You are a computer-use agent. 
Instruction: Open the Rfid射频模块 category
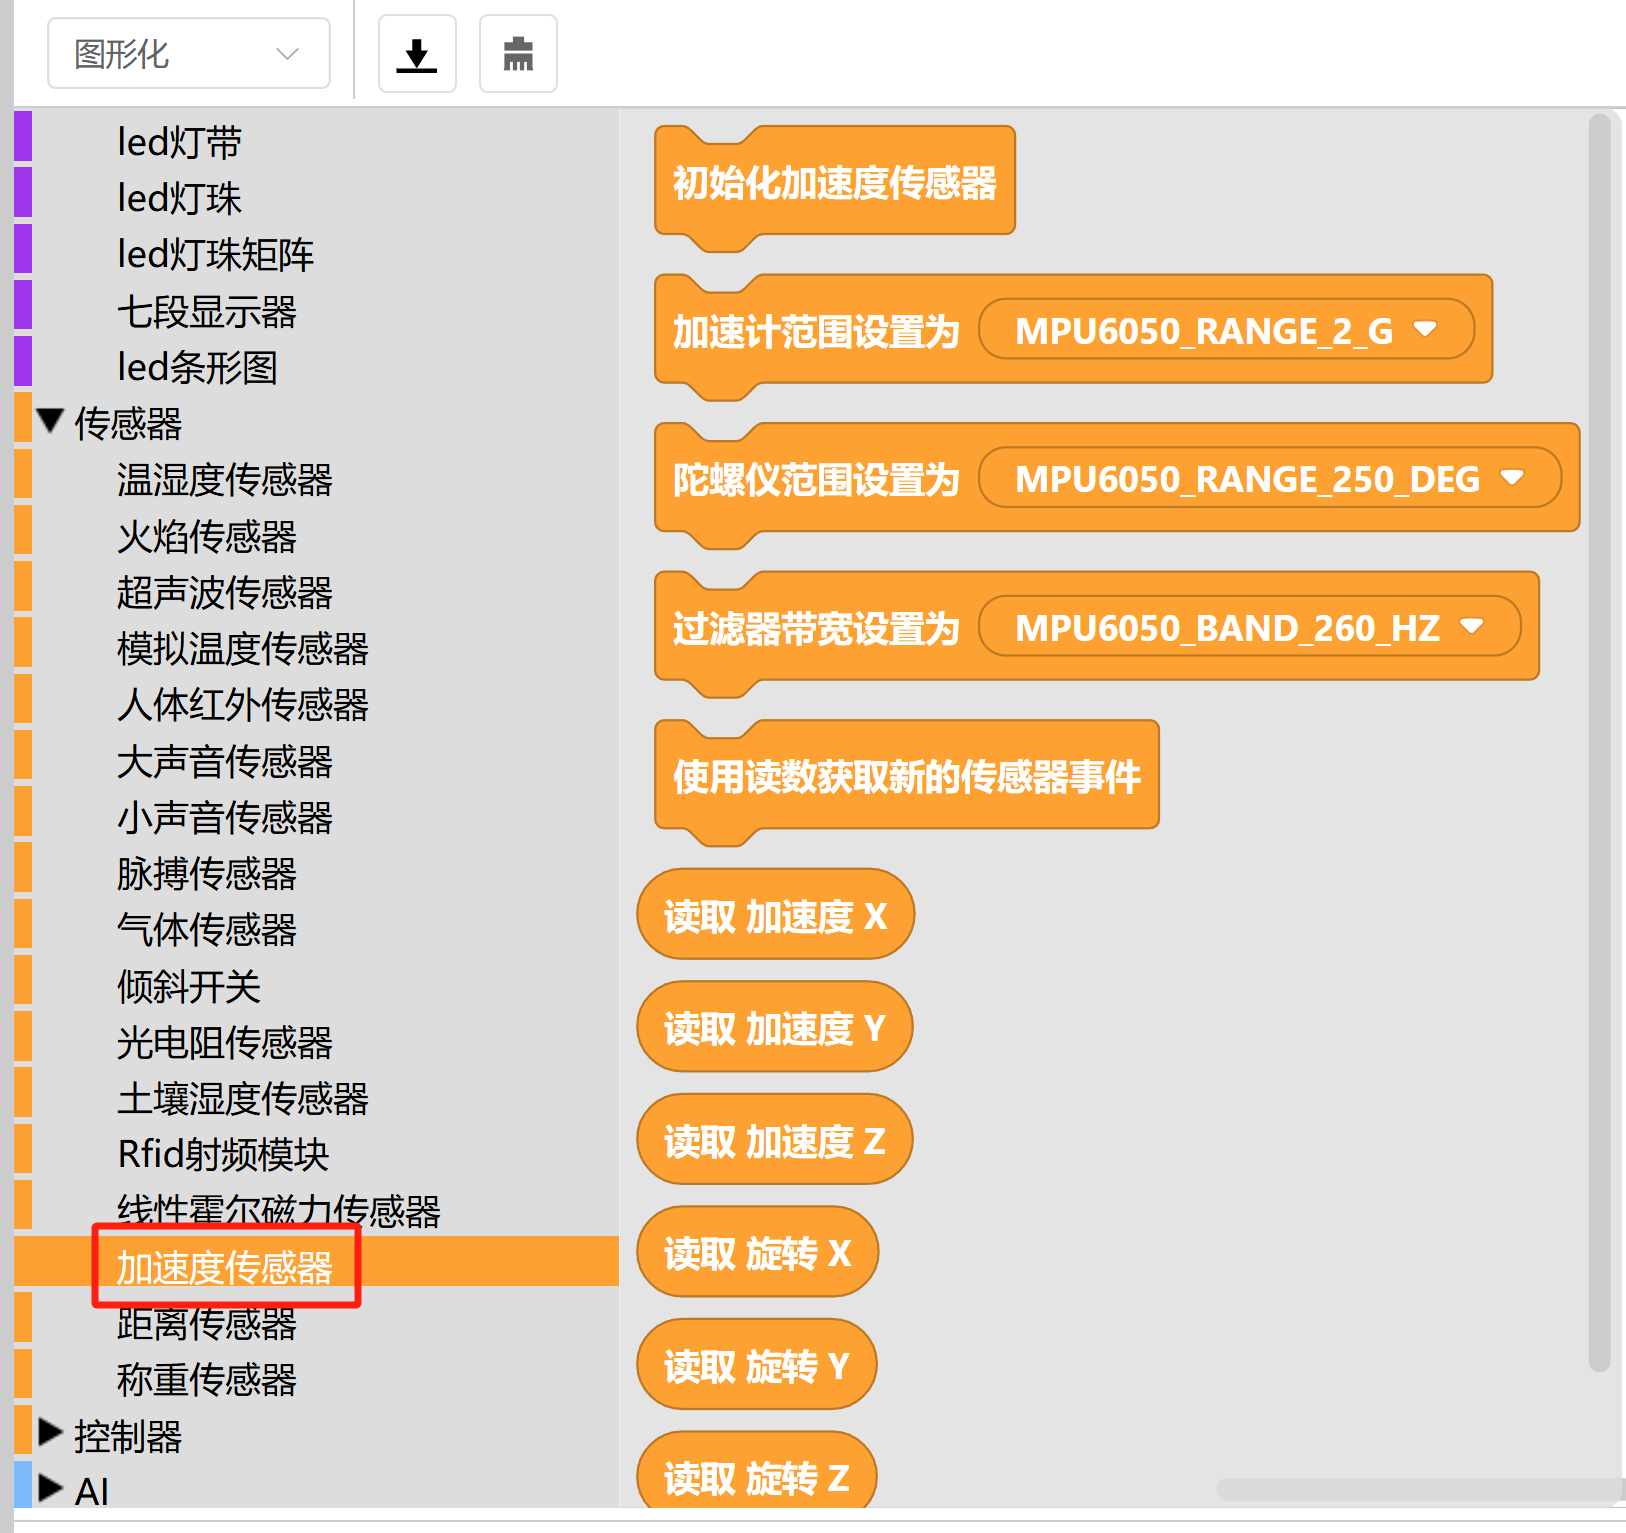coord(223,1155)
